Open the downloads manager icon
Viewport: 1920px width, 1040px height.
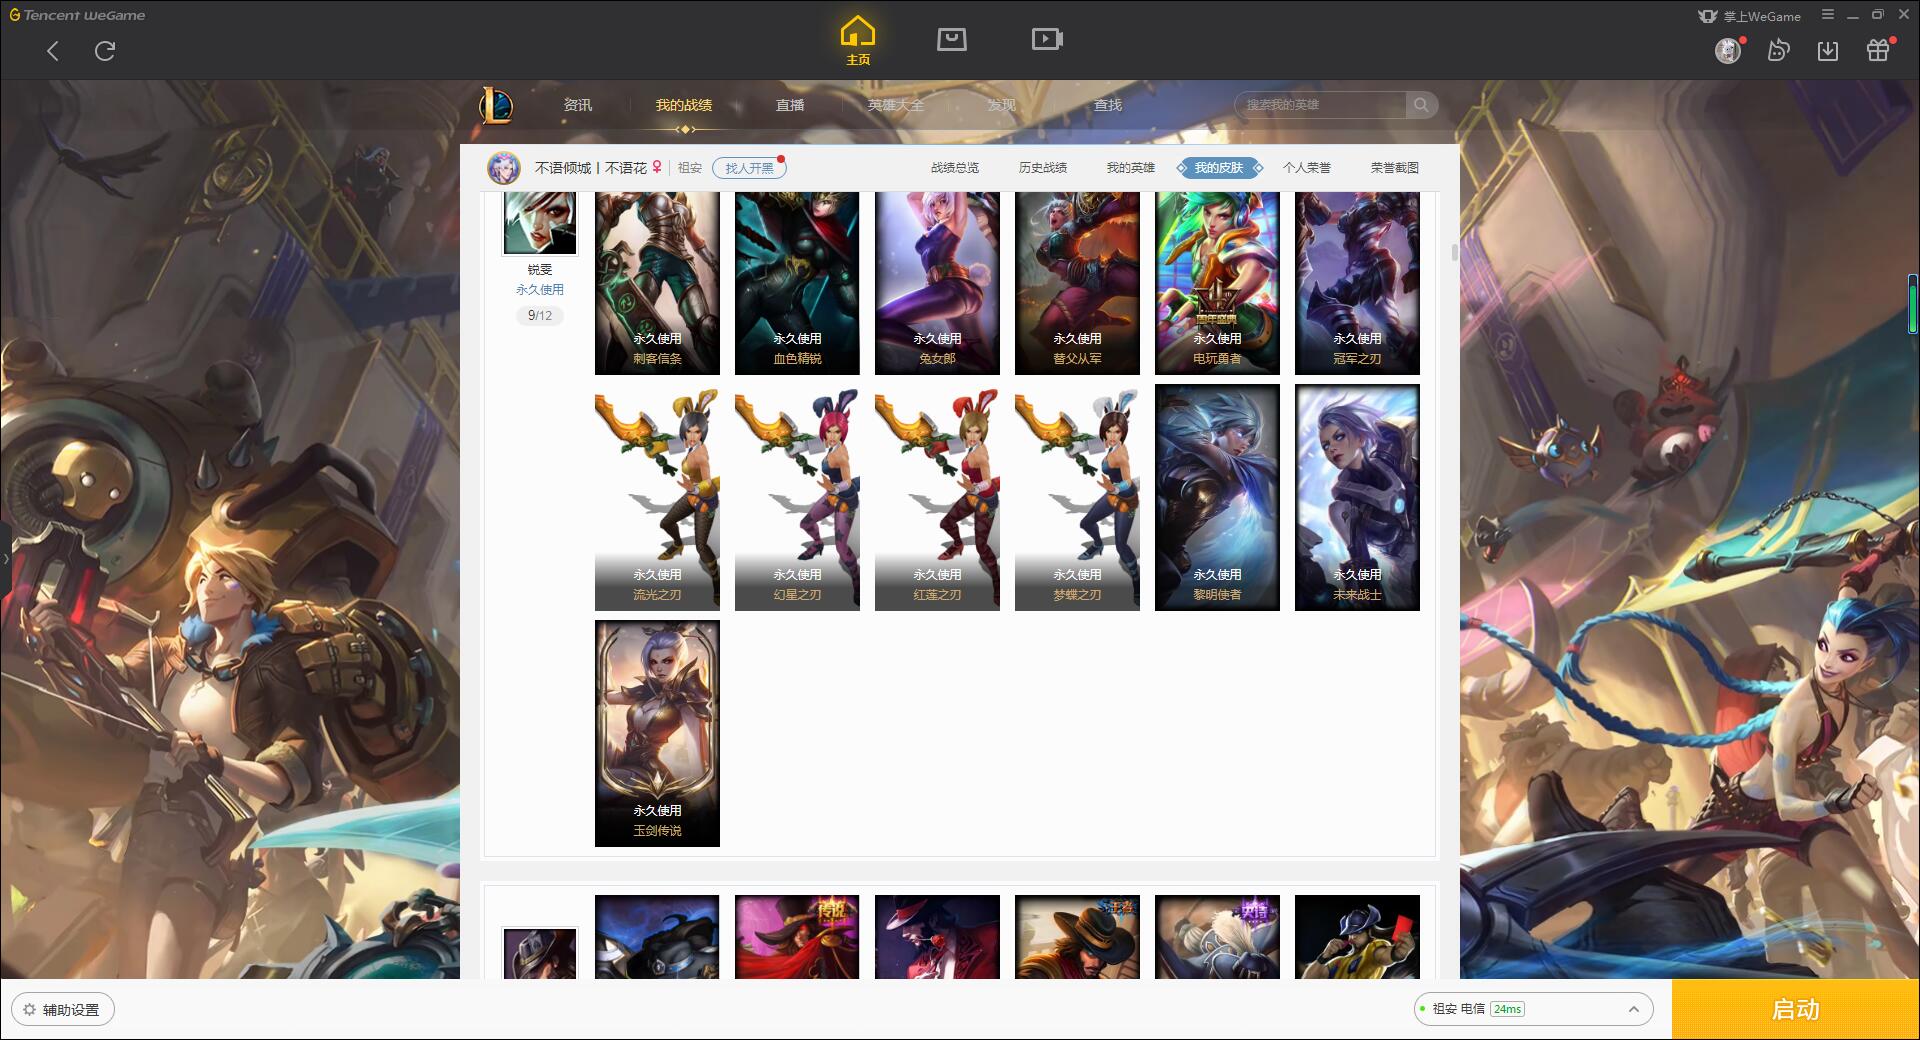click(x=1828, y=50)
